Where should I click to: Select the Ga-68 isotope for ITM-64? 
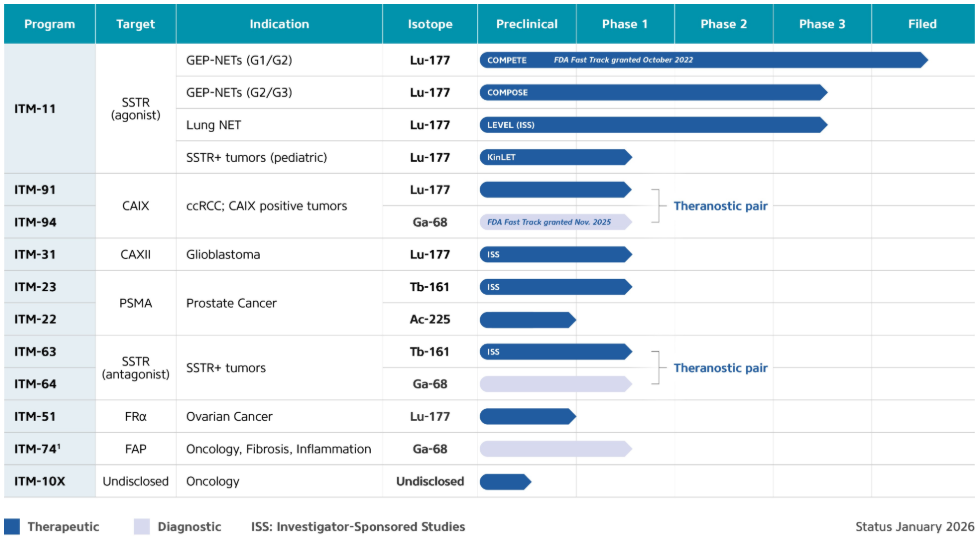(430, 384)
